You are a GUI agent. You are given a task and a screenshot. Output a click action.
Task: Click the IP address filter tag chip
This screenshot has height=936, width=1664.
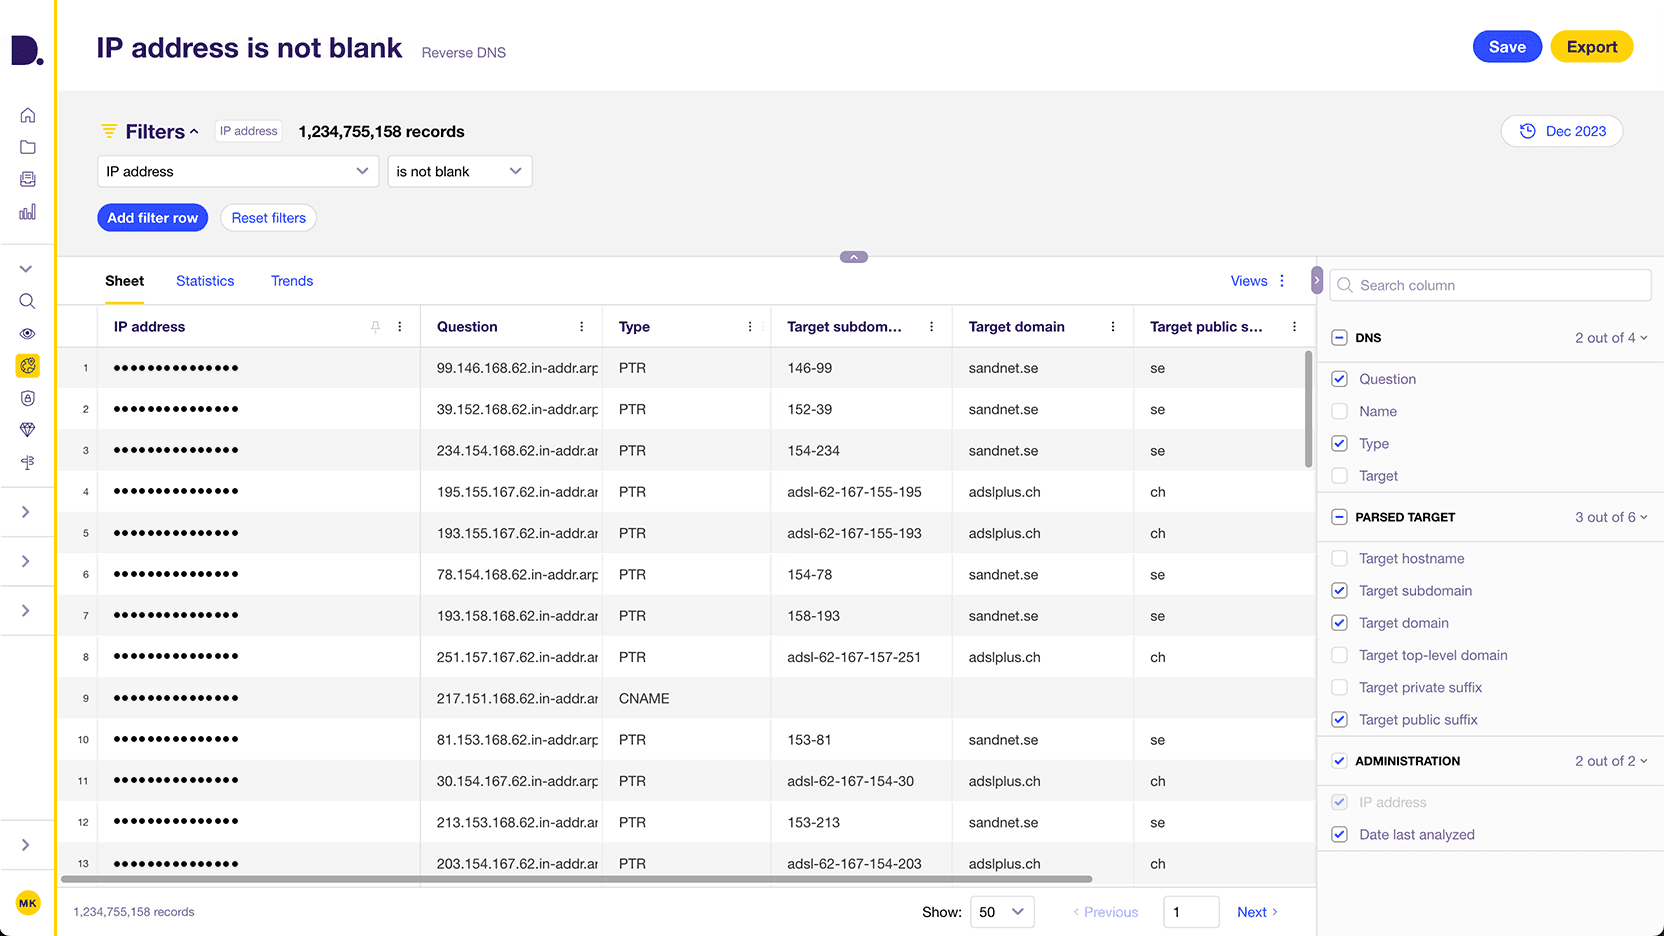pyautogui.click(x=249, y=131)
